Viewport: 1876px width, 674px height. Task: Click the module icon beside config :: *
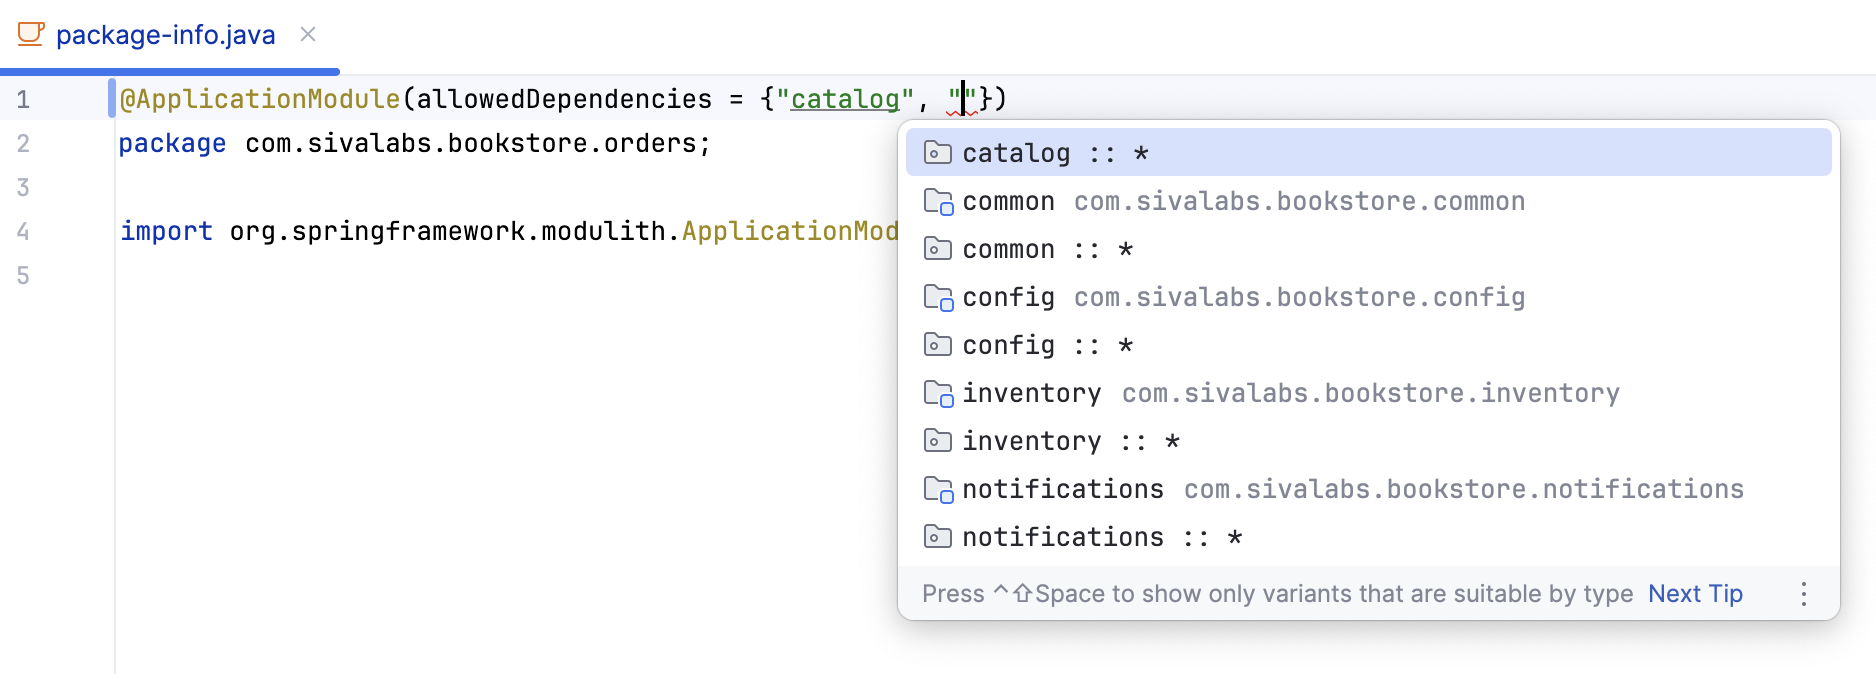[937, 345]
